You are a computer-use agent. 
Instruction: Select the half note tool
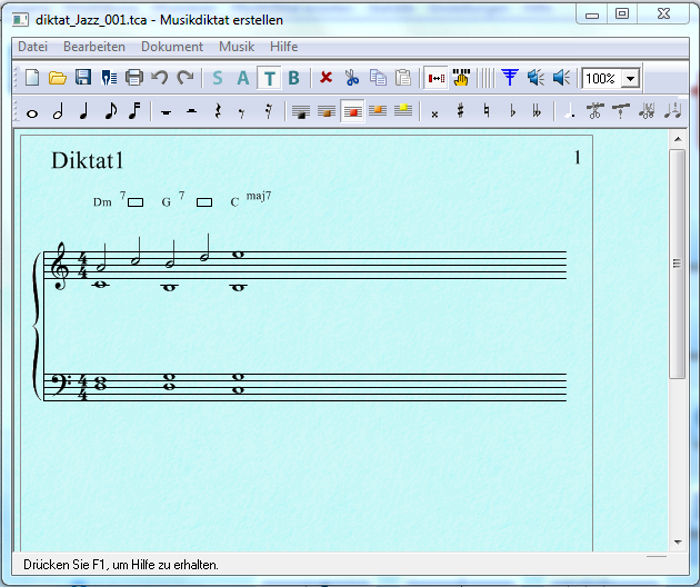point(58,112)
